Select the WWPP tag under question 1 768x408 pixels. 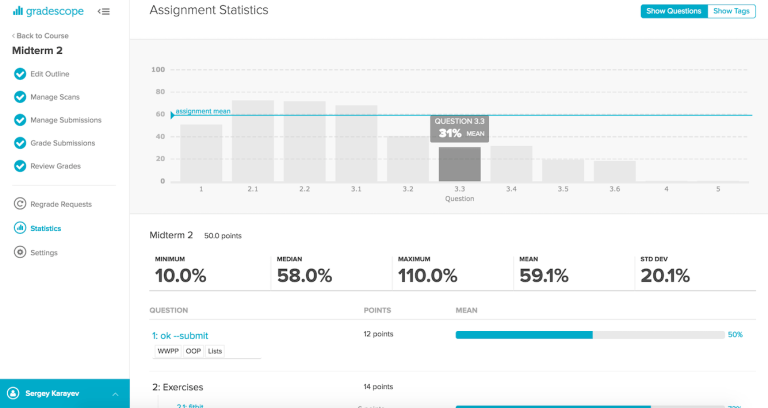tap(166, 351)
